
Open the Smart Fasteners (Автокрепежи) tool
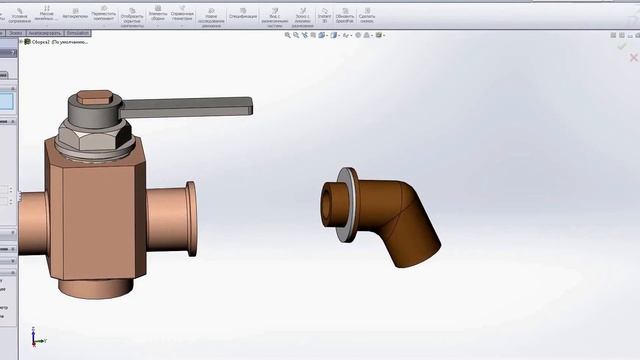75,14
